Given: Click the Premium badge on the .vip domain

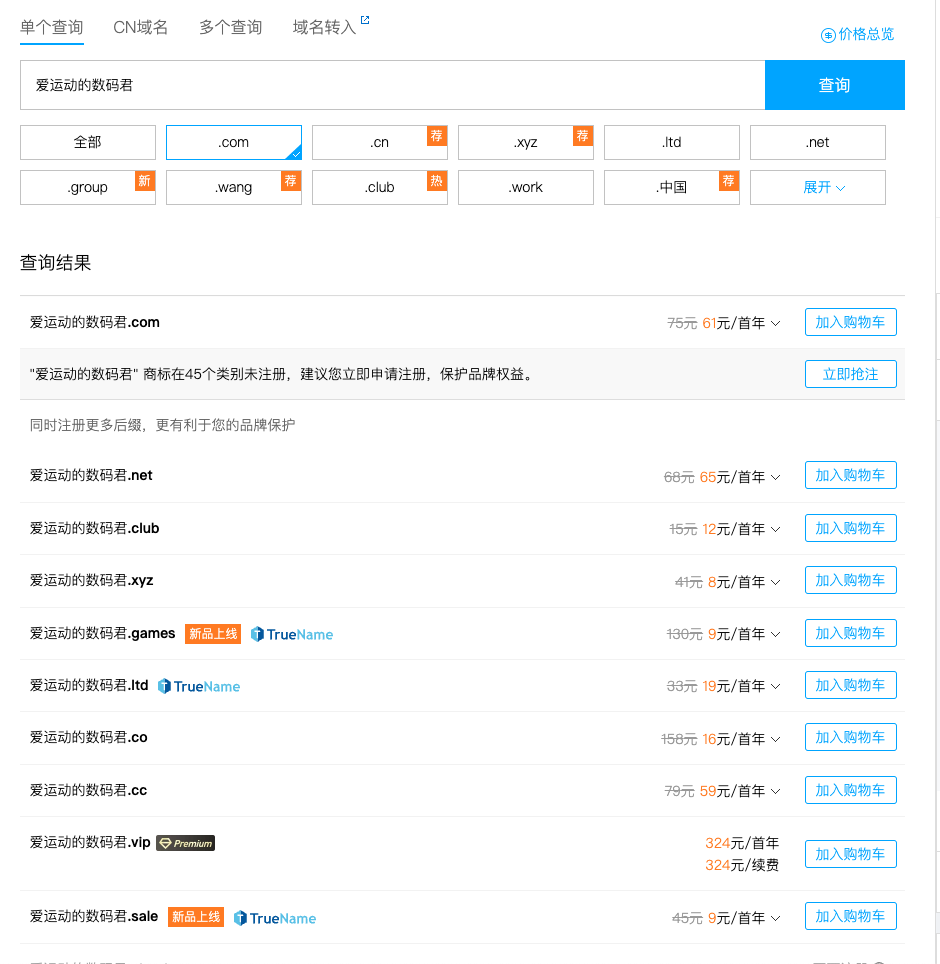Looking at the screenshot, I should click(x=185, y=842).
